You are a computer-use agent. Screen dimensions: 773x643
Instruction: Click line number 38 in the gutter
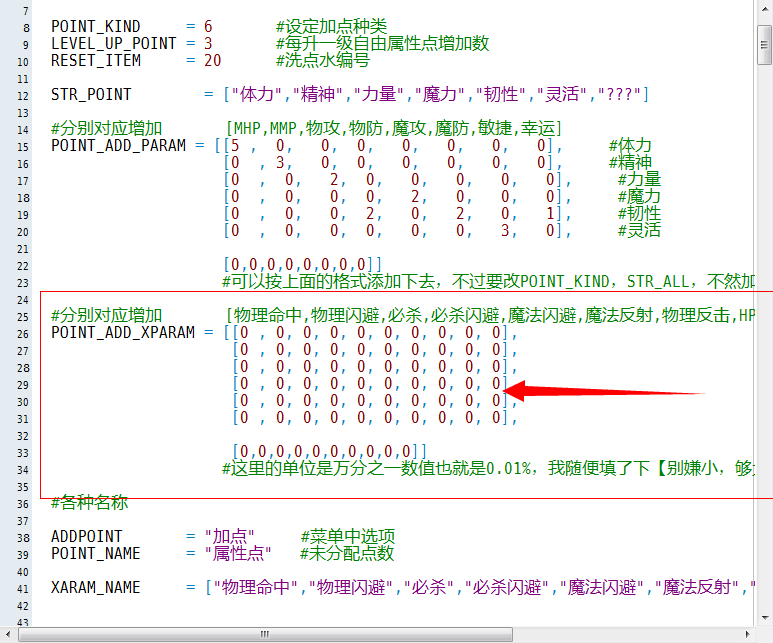click(23, 538)
